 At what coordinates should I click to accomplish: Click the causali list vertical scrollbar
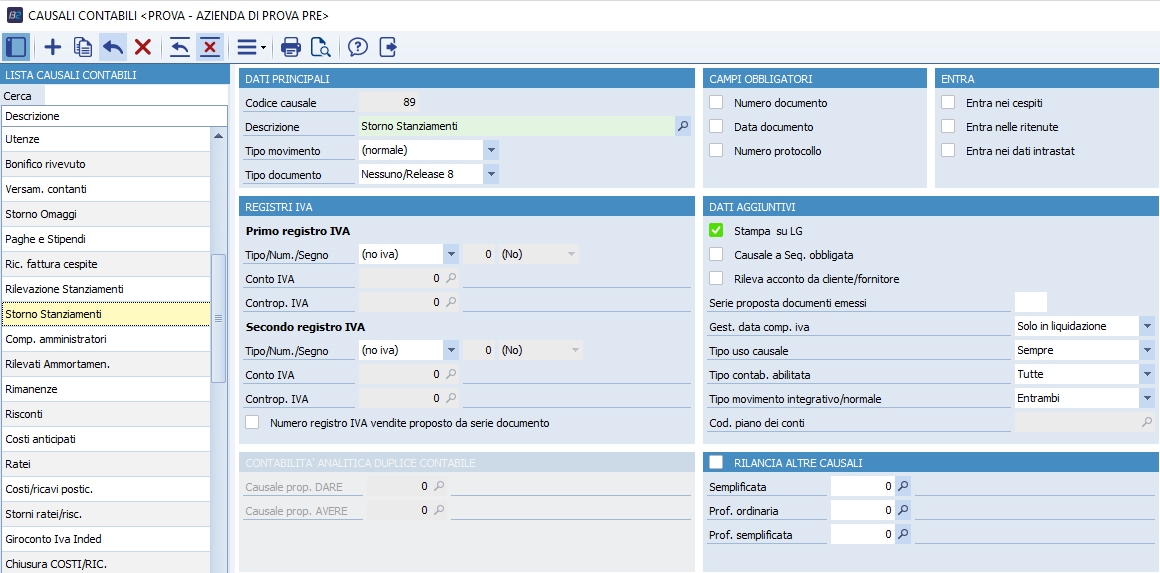219,318
